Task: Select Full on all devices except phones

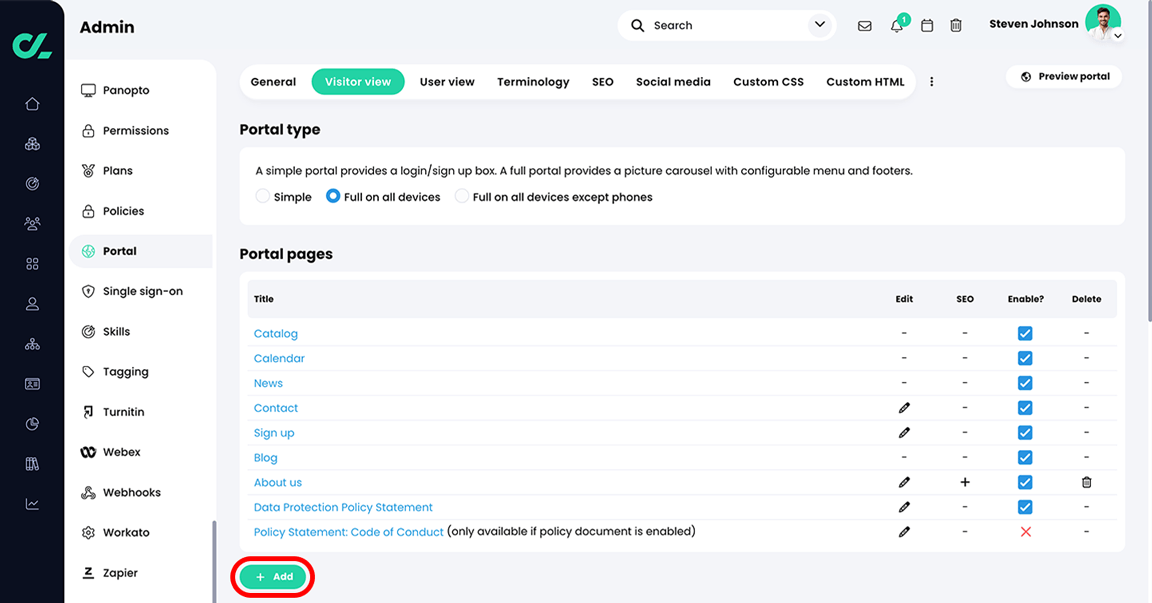Action: click(x=461, y=196)
